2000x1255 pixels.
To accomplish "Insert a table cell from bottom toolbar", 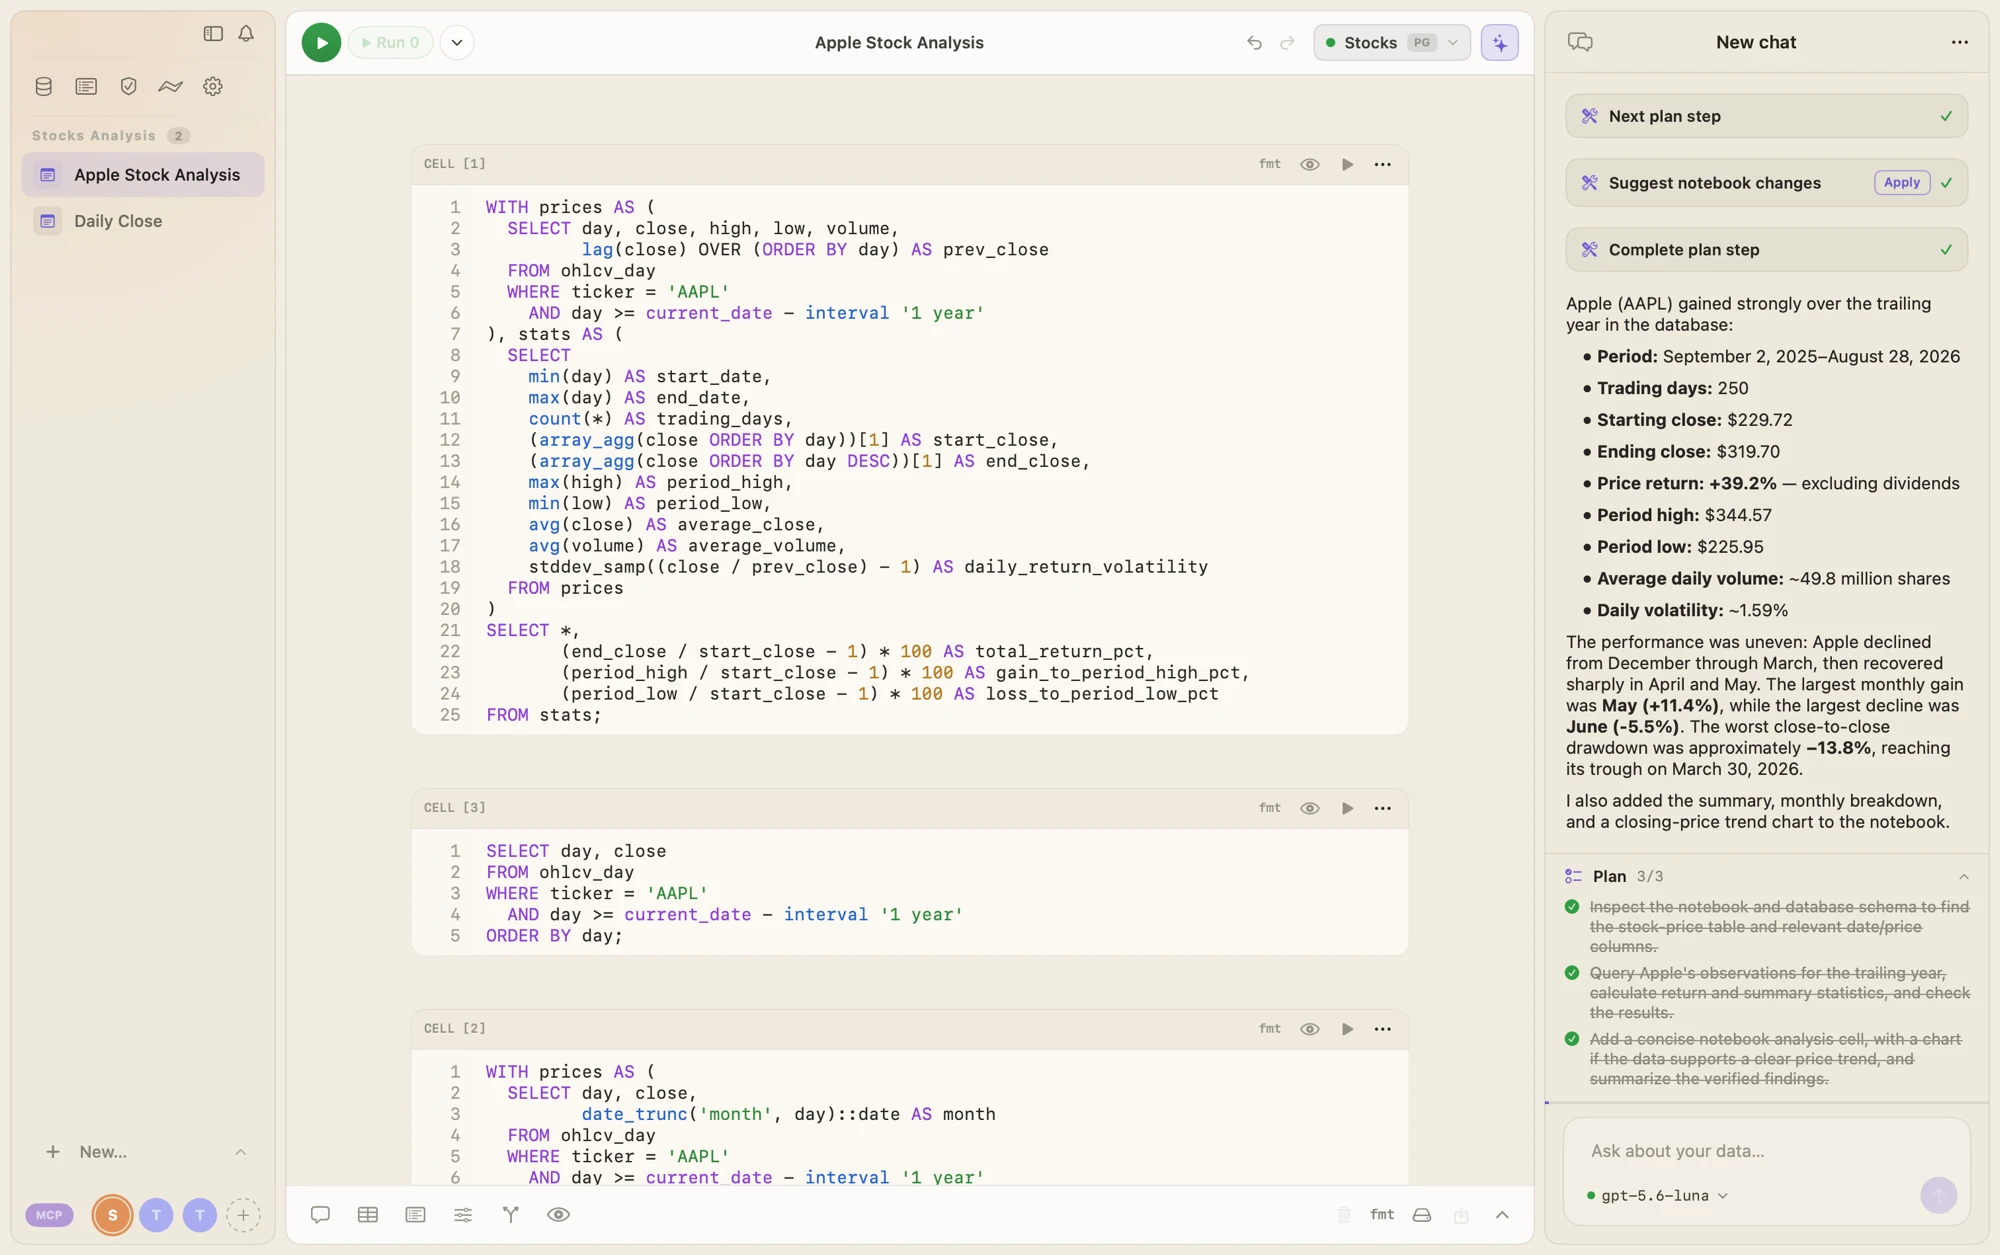I will pos(368,1215).
